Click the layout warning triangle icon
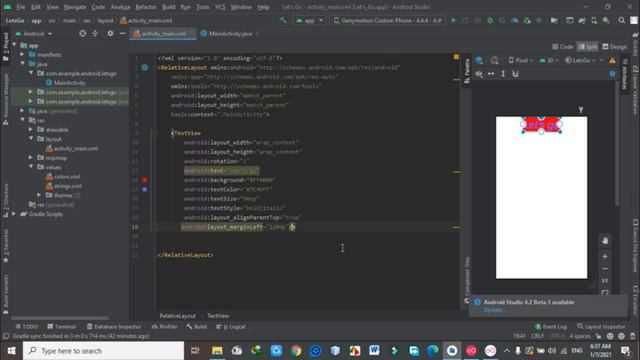The image size is (640, 360). tap(612, 60)
